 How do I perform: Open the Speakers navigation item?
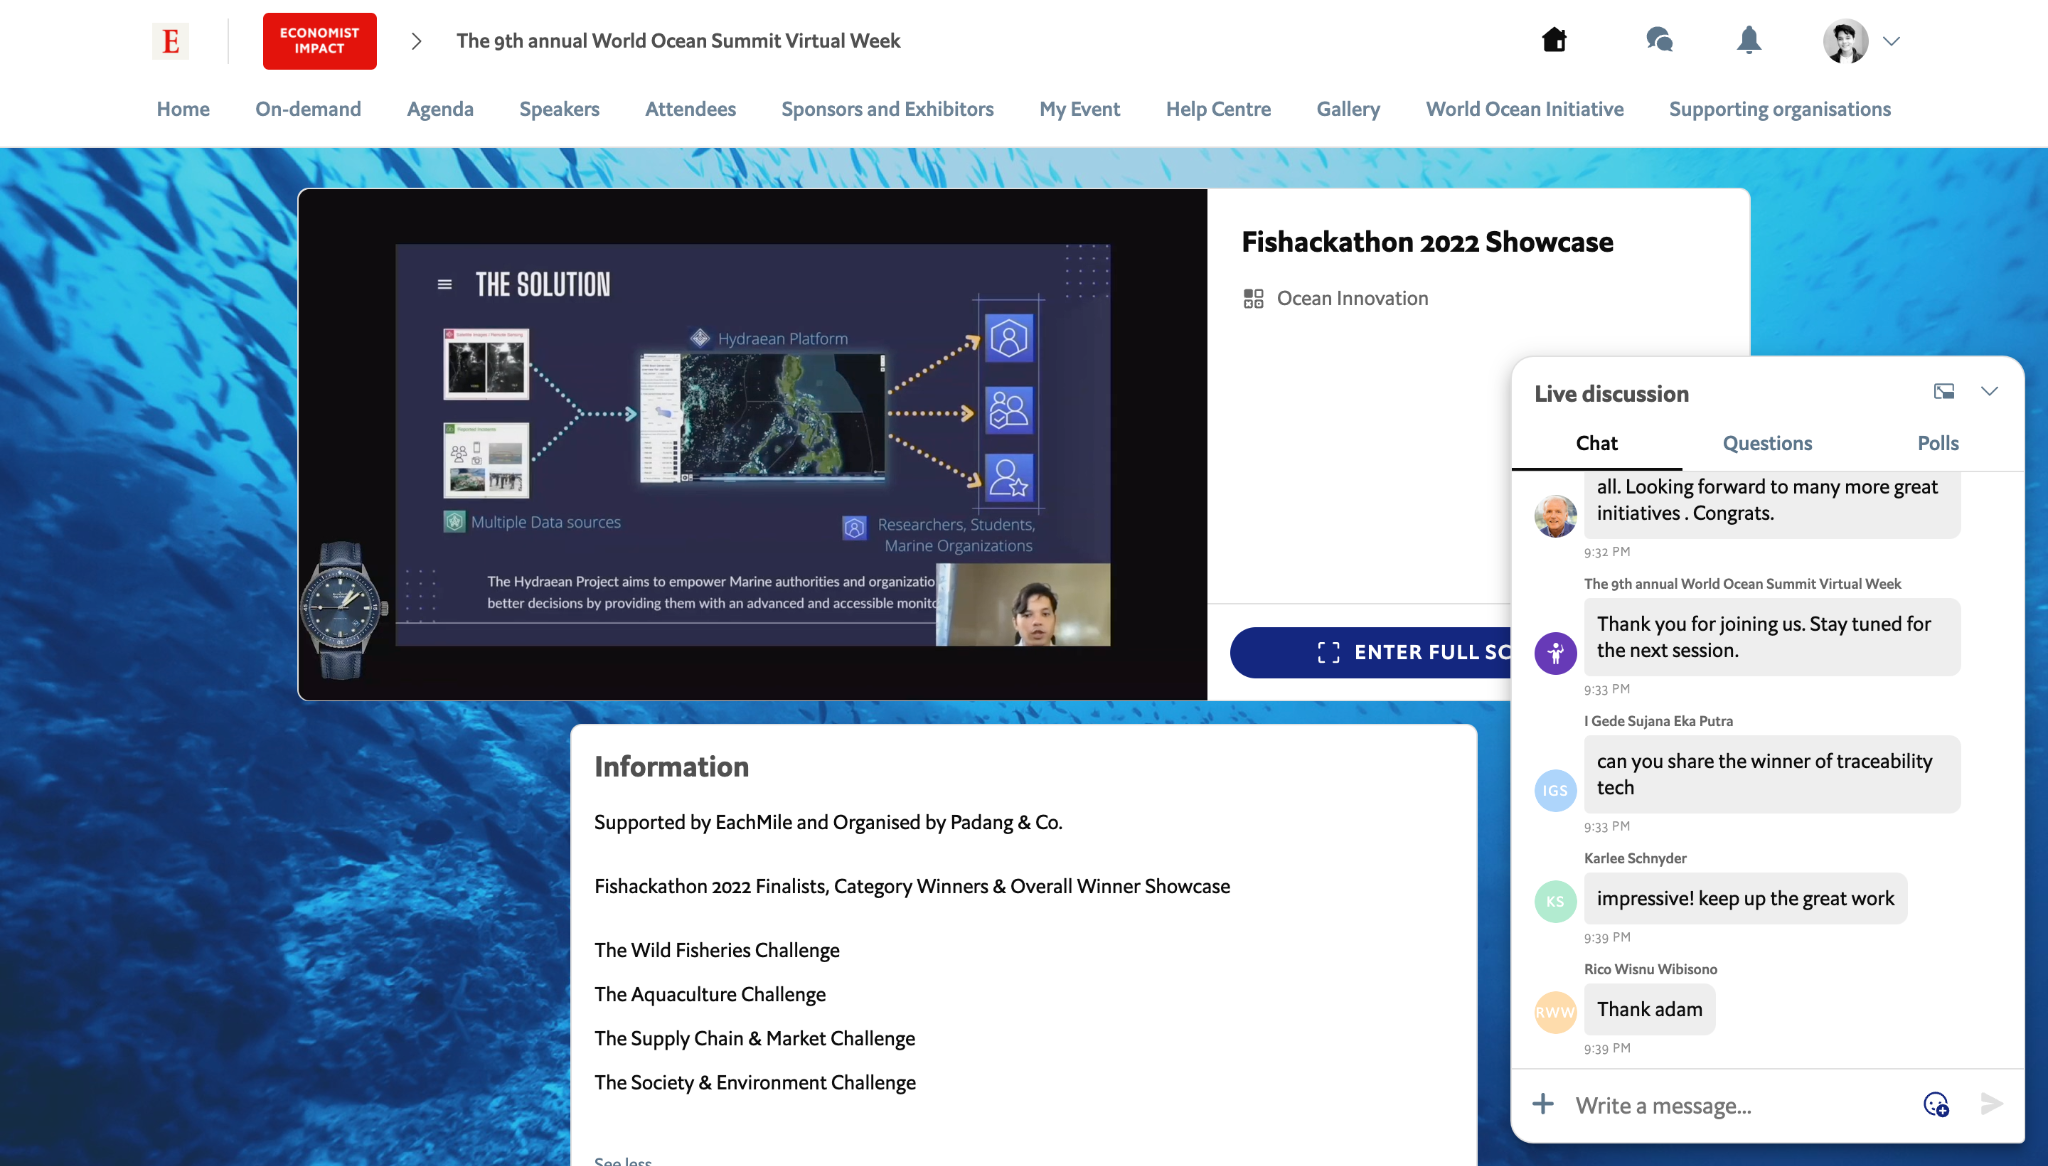(559, 109)
